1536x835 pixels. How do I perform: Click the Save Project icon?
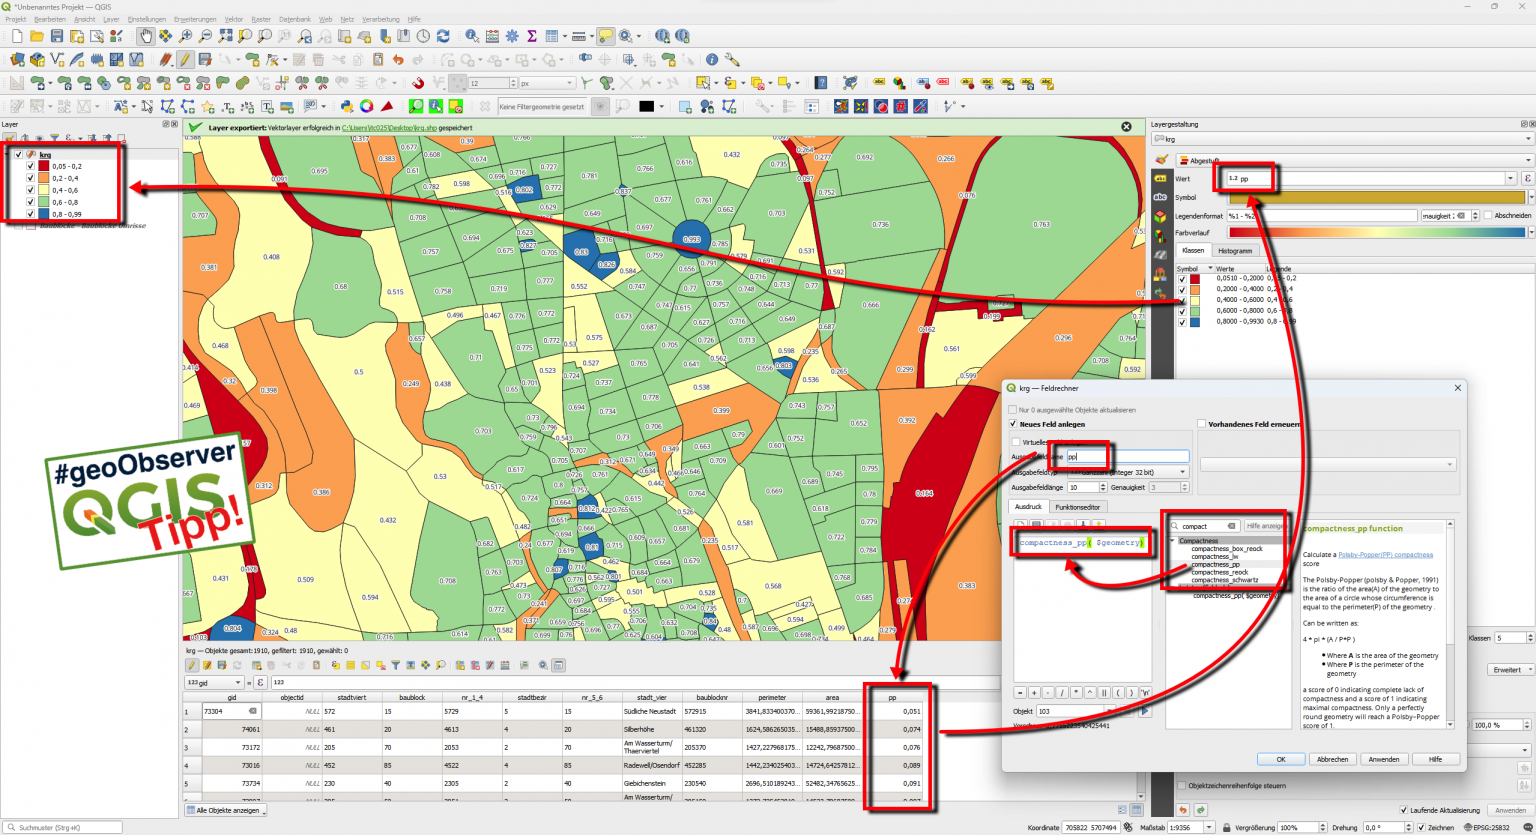pos(56,35)
